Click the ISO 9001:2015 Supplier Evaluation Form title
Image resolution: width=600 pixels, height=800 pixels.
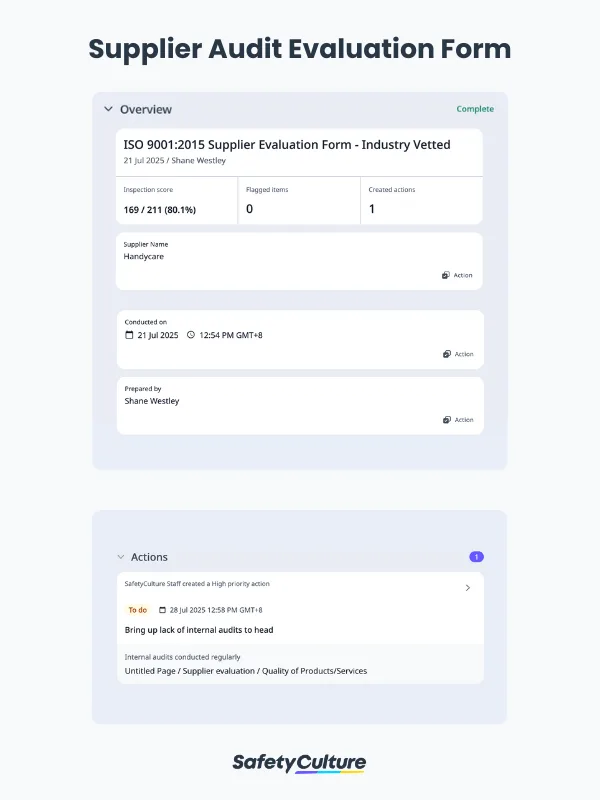tap(287, 144)
